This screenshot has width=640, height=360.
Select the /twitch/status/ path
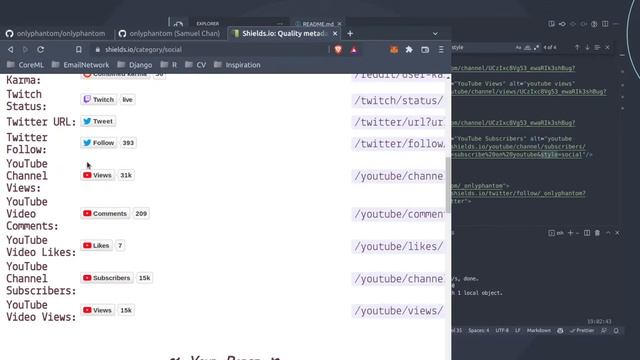[x=398, y=100]
